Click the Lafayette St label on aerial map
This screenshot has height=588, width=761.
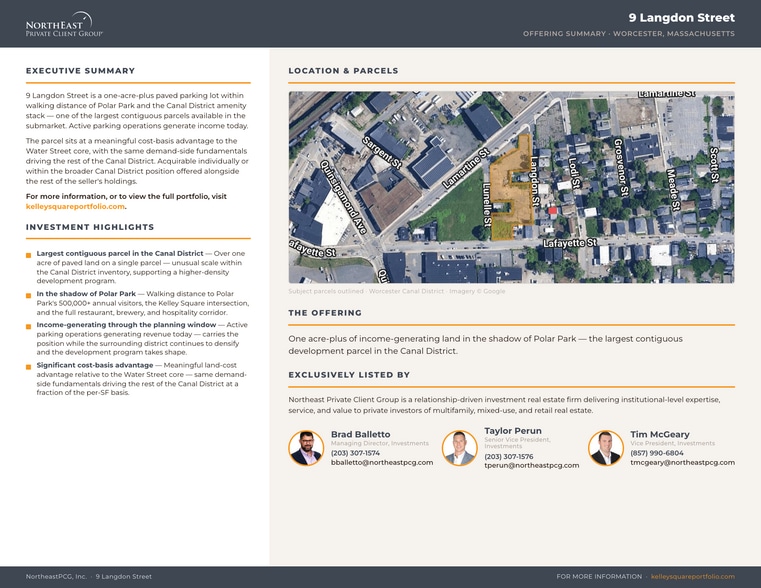point(570,243)
